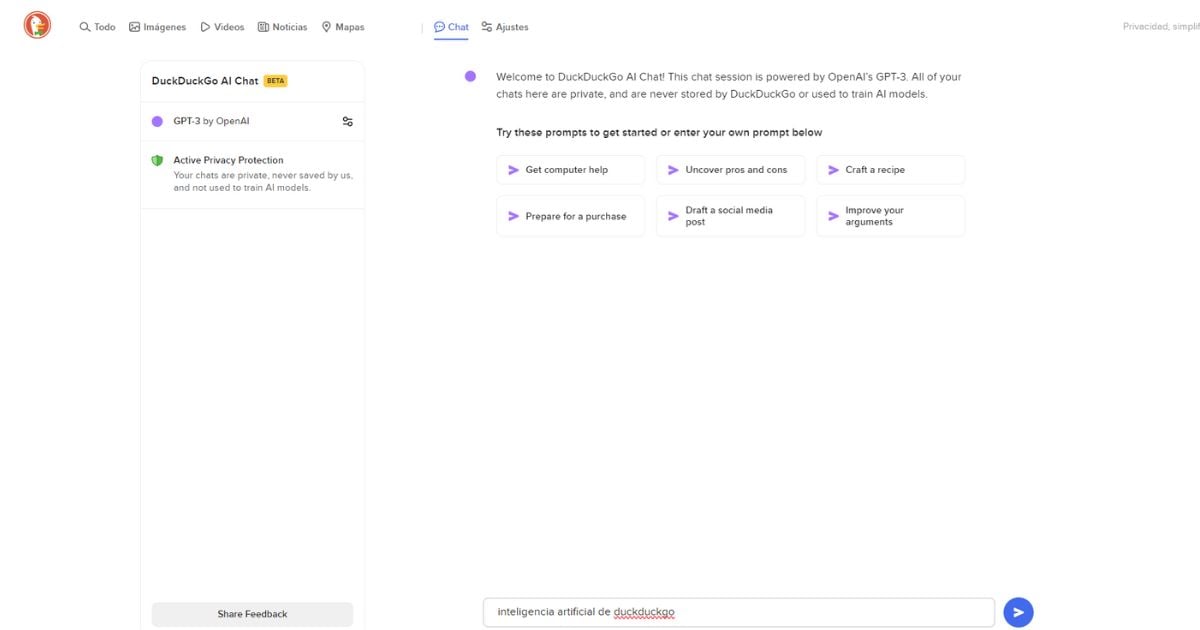The width and height of the screenshot is (1200, 630).
Task: Click the DuckDuckGo duck logo
Action: pyautogui.click(x=38, y=26)
